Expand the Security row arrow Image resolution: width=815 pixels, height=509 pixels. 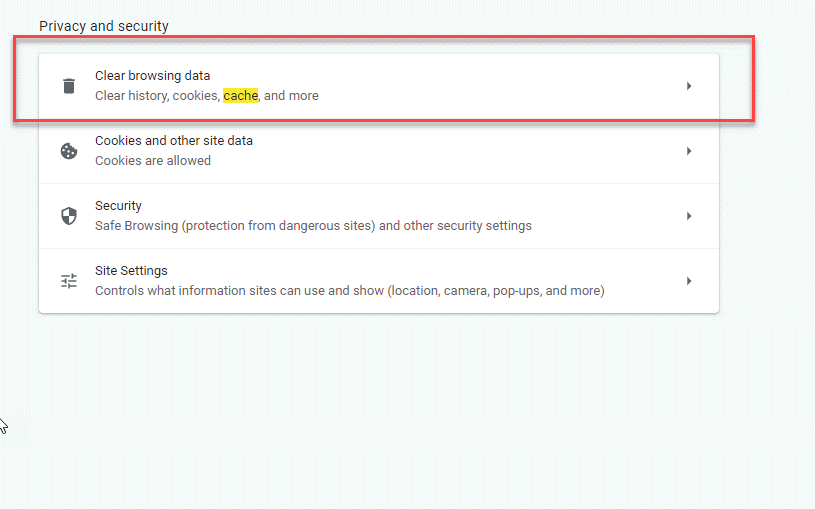[x=689, y=216]
